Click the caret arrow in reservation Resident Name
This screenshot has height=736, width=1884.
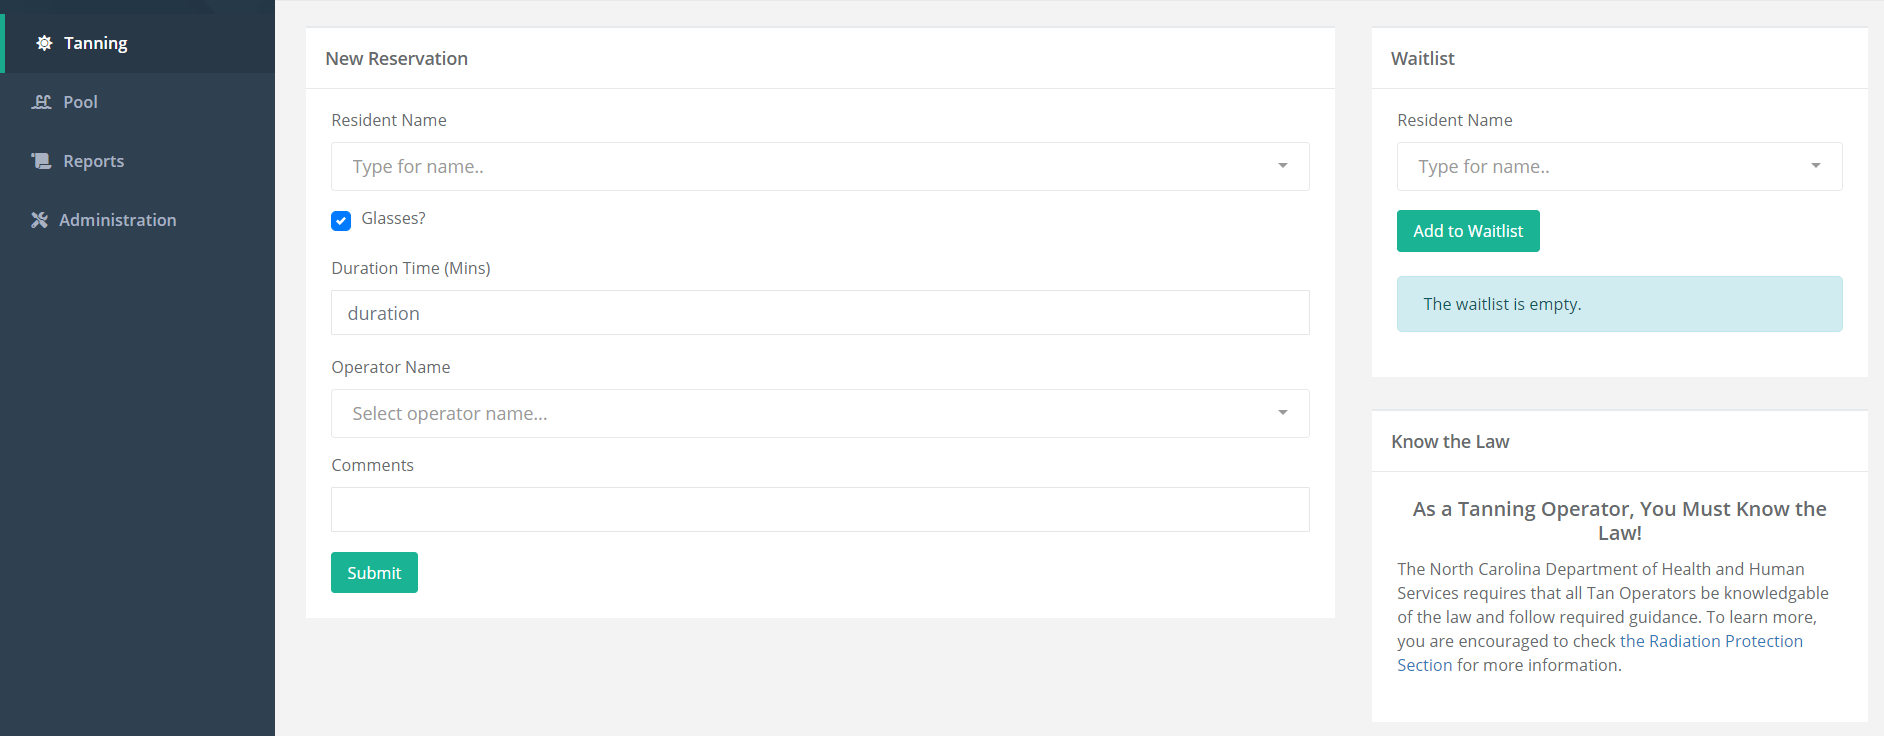[x=1283, y=166]
